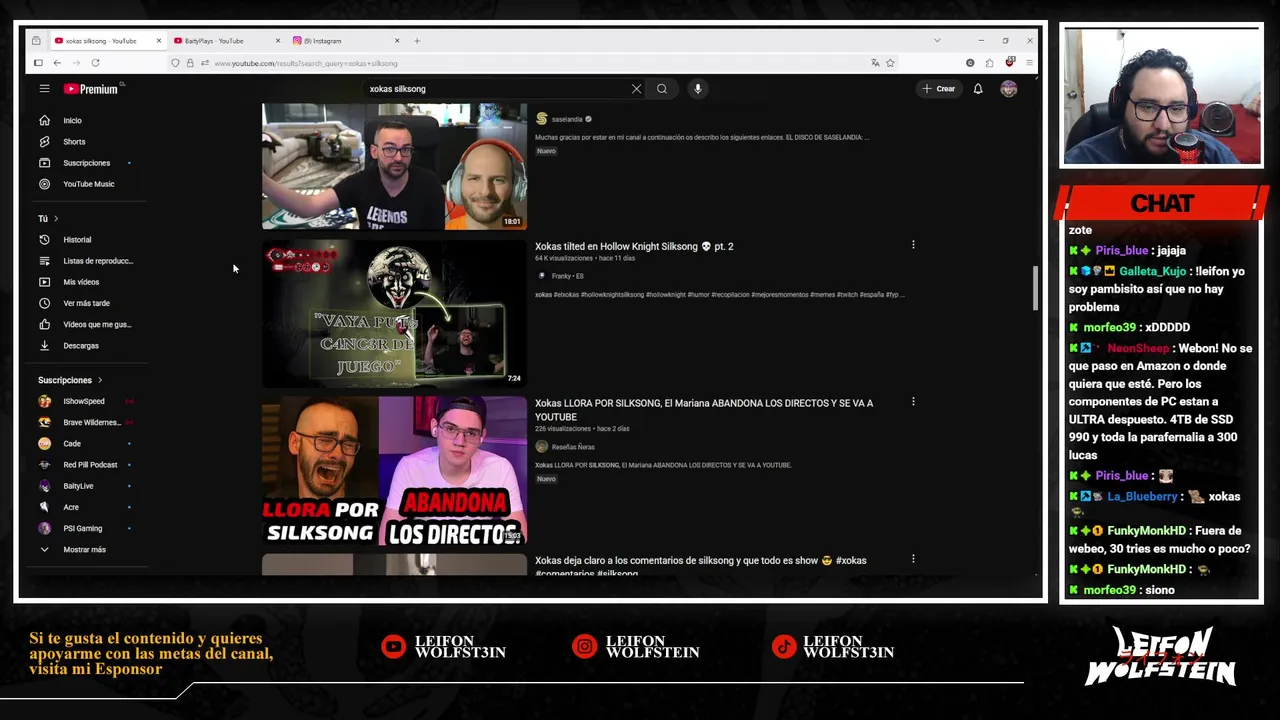Viewport: 1280px width, 720px height.
Task: Open options for Xokas tilted video
Action: click(913, 245)
